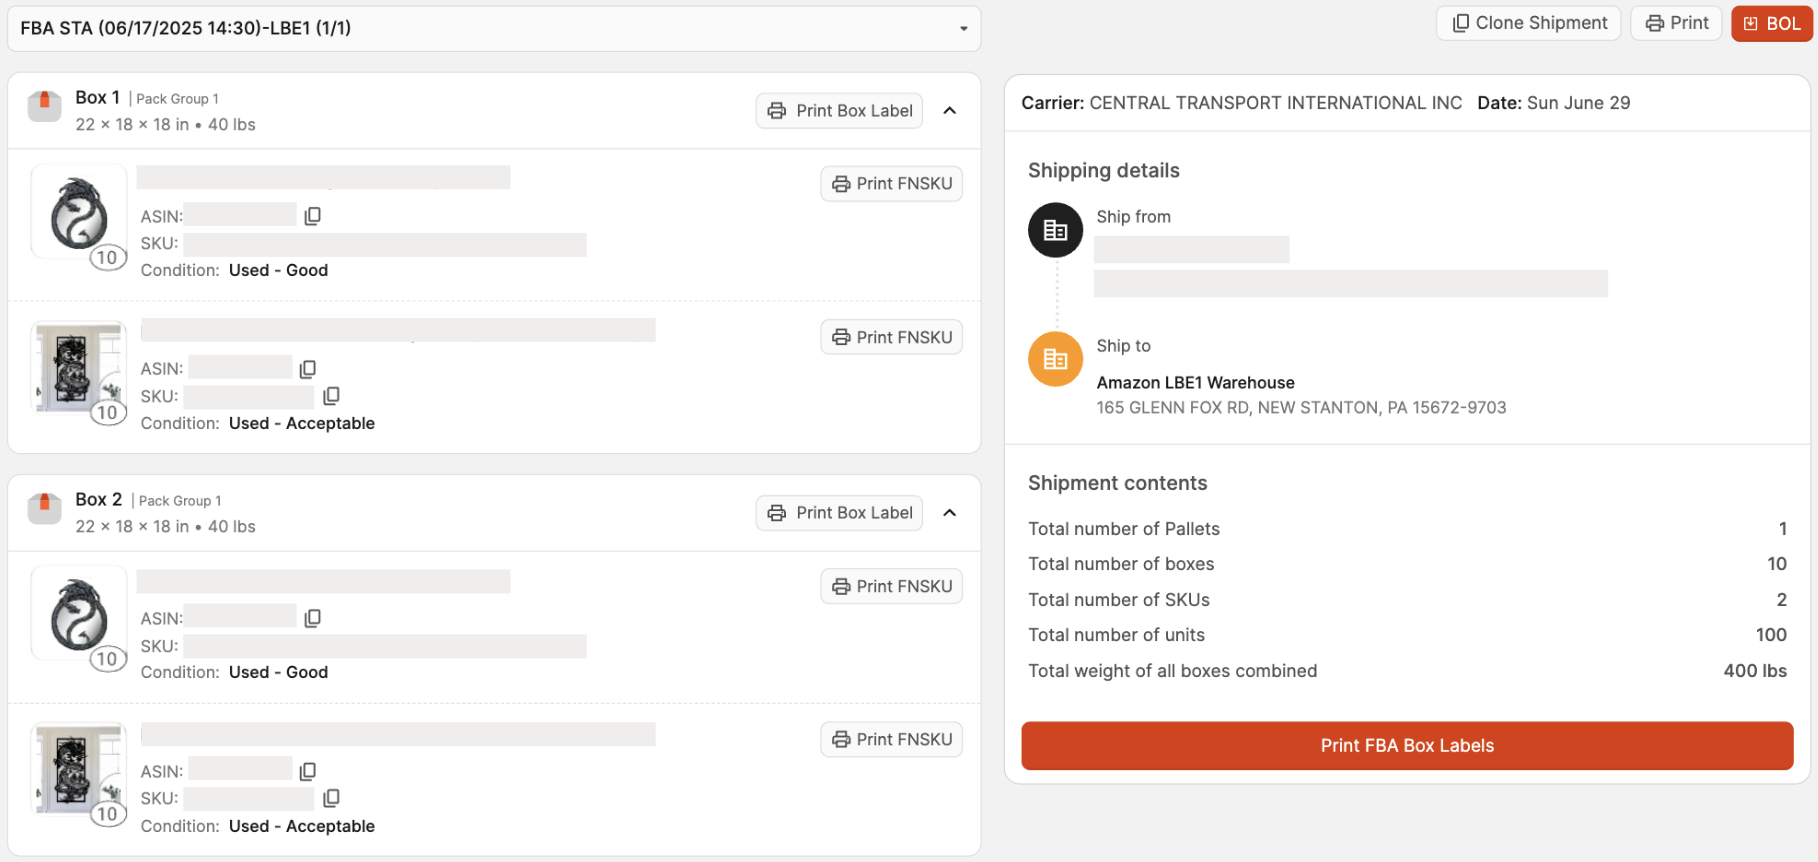Print FNSKU for Box 2 Used - Acceptable item
Viewport: 1818px width, 862px height.
(x=891, y=739)
